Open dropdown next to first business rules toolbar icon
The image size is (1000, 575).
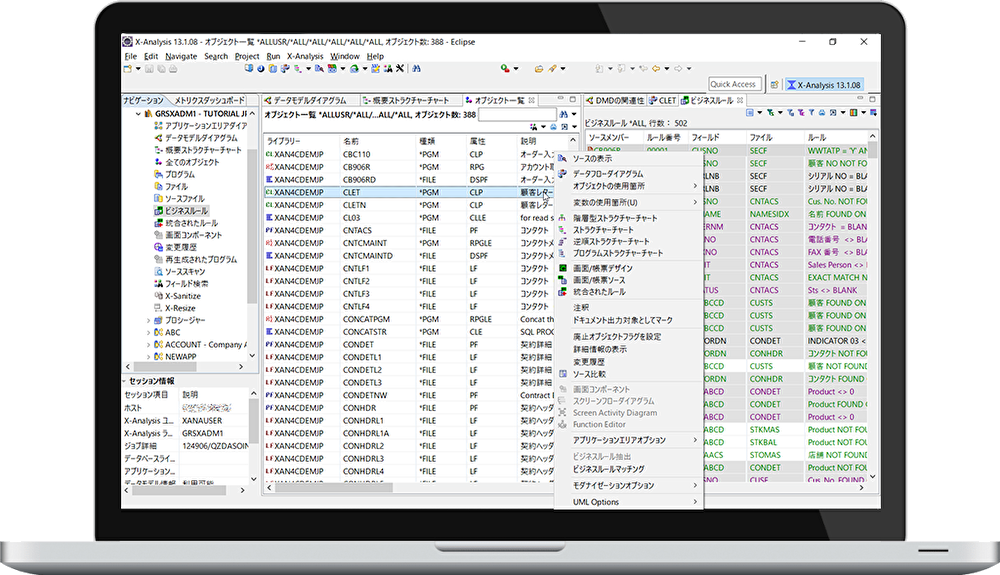[760, 113]
